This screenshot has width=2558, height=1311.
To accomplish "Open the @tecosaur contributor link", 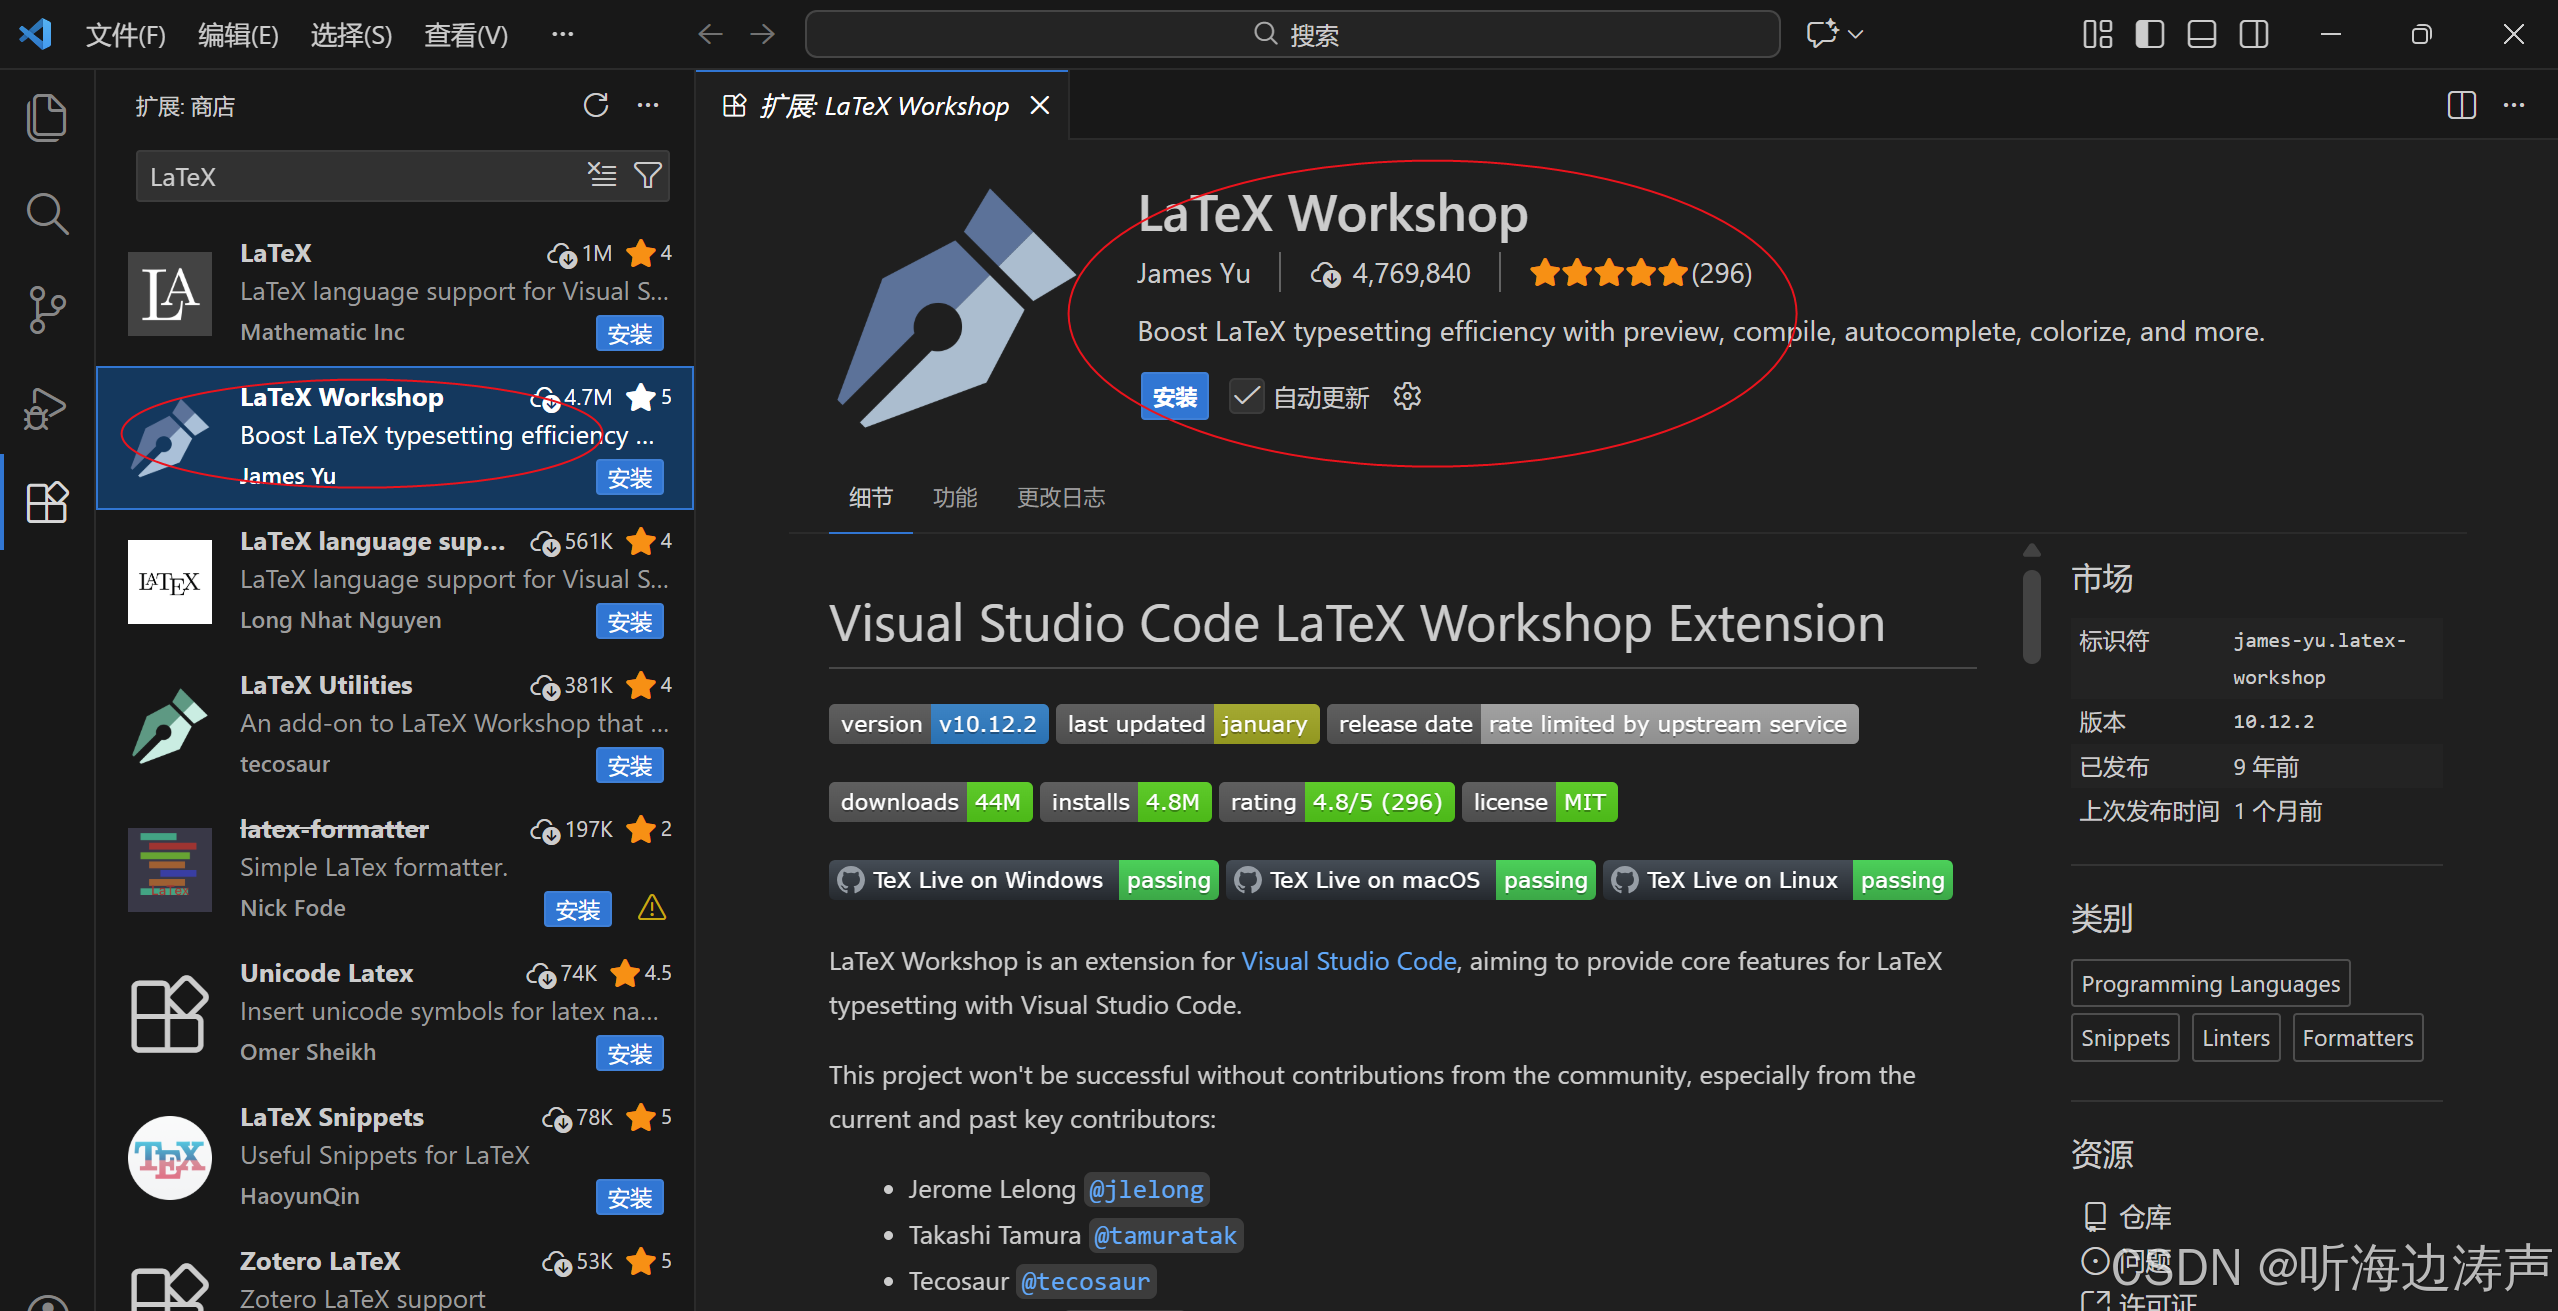I will [x=1085, y=1282].
